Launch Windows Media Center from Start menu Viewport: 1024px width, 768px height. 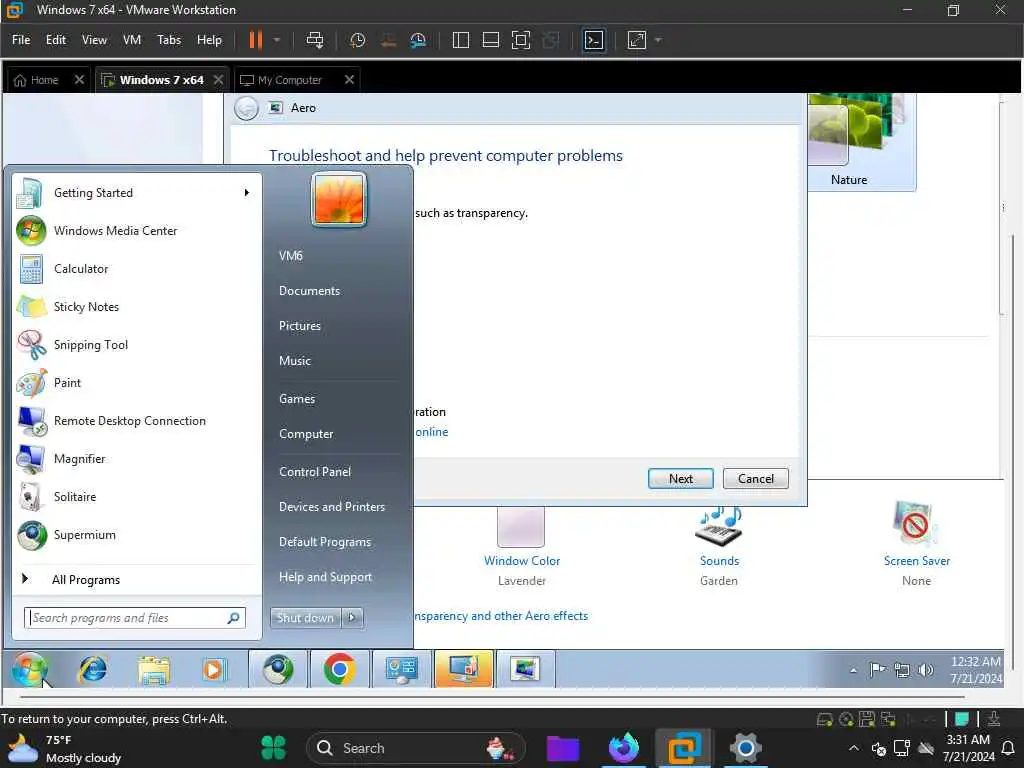click(136, 231)
